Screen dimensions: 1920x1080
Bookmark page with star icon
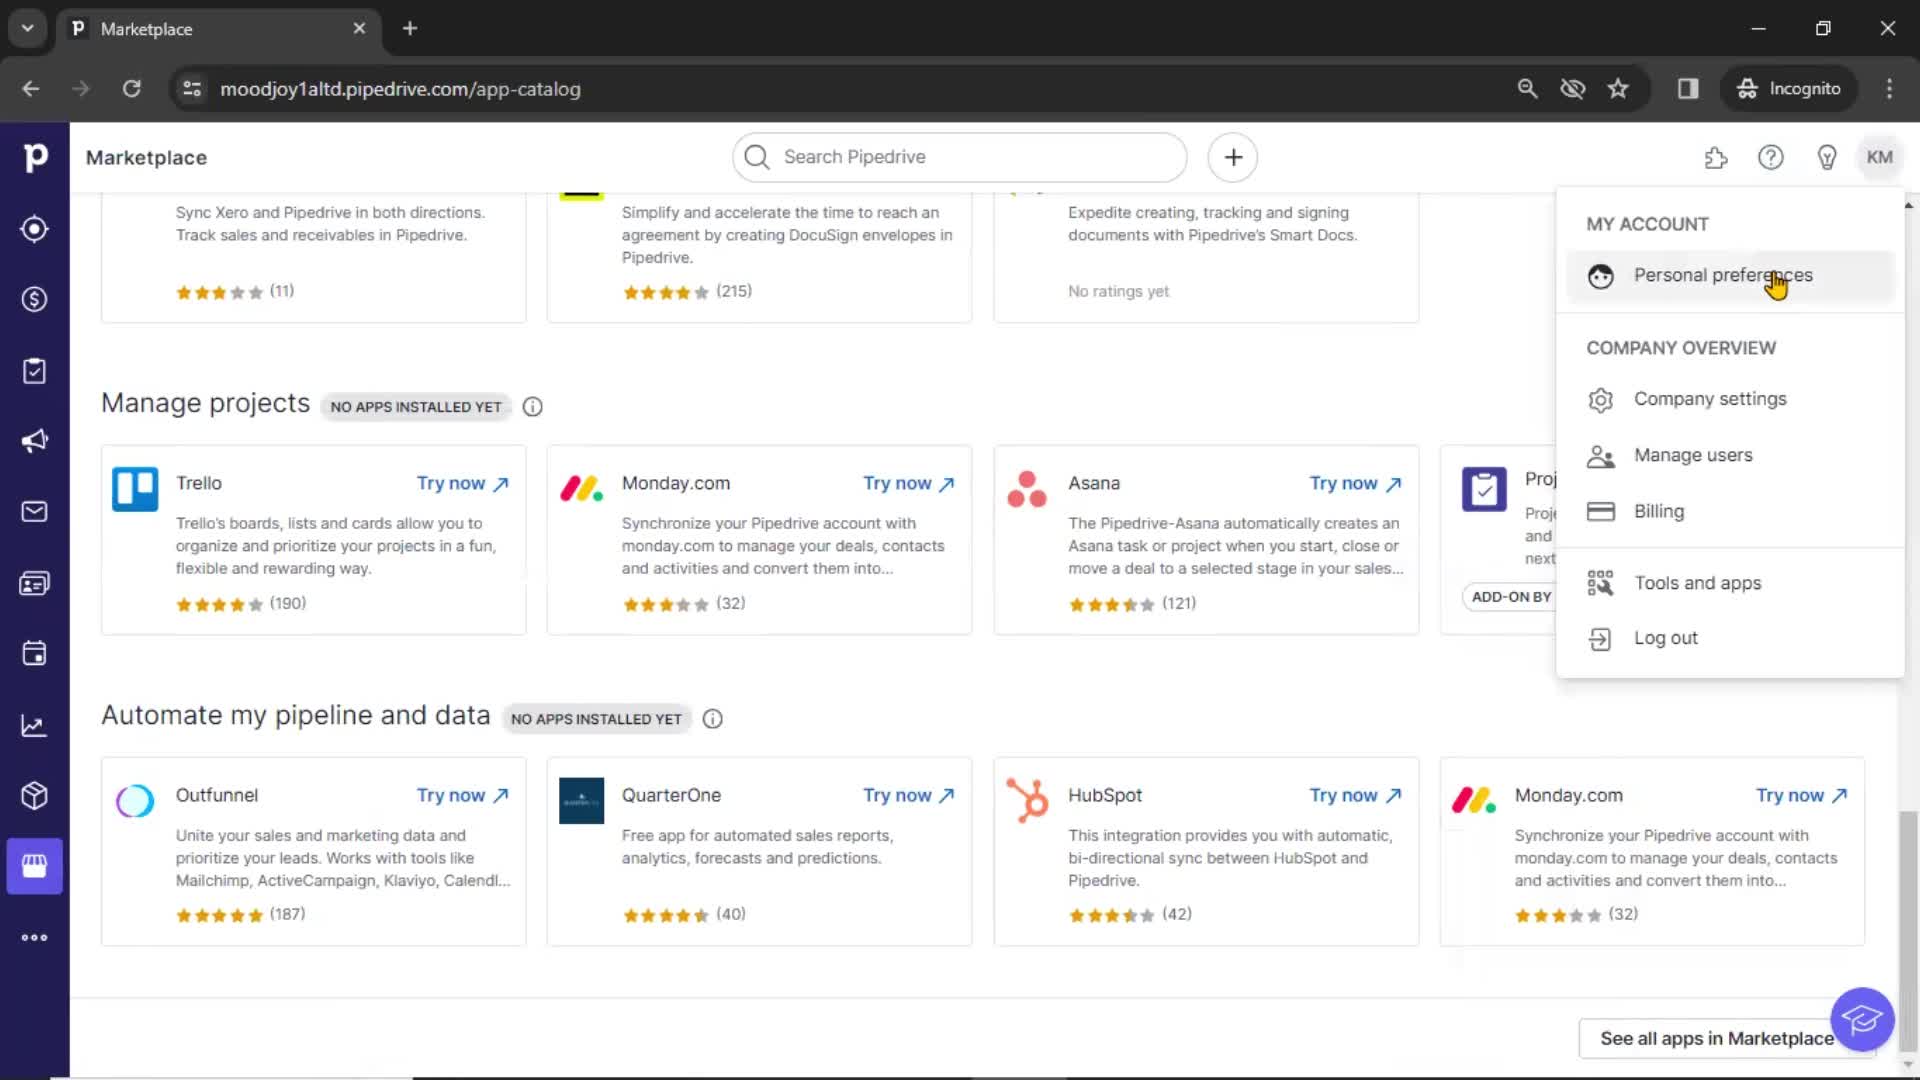pos(1618,88)
